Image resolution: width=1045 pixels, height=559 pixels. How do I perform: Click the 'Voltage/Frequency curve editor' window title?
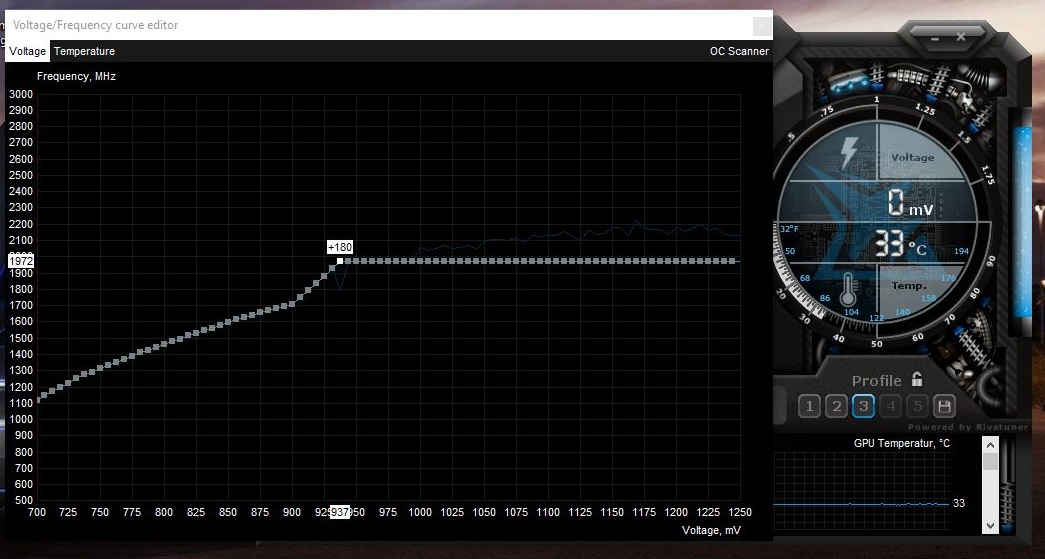tap(95, 25)
